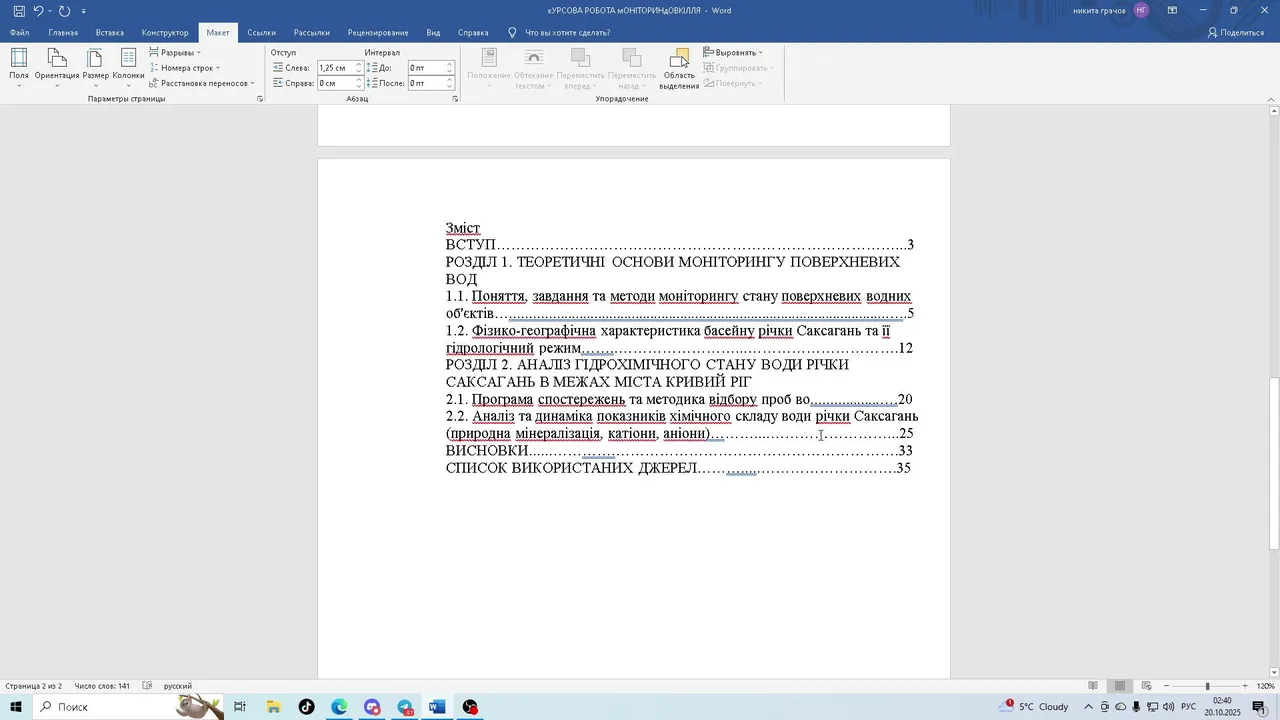
Task: Open Telegram from the taskbar
Action: [405, 707]
